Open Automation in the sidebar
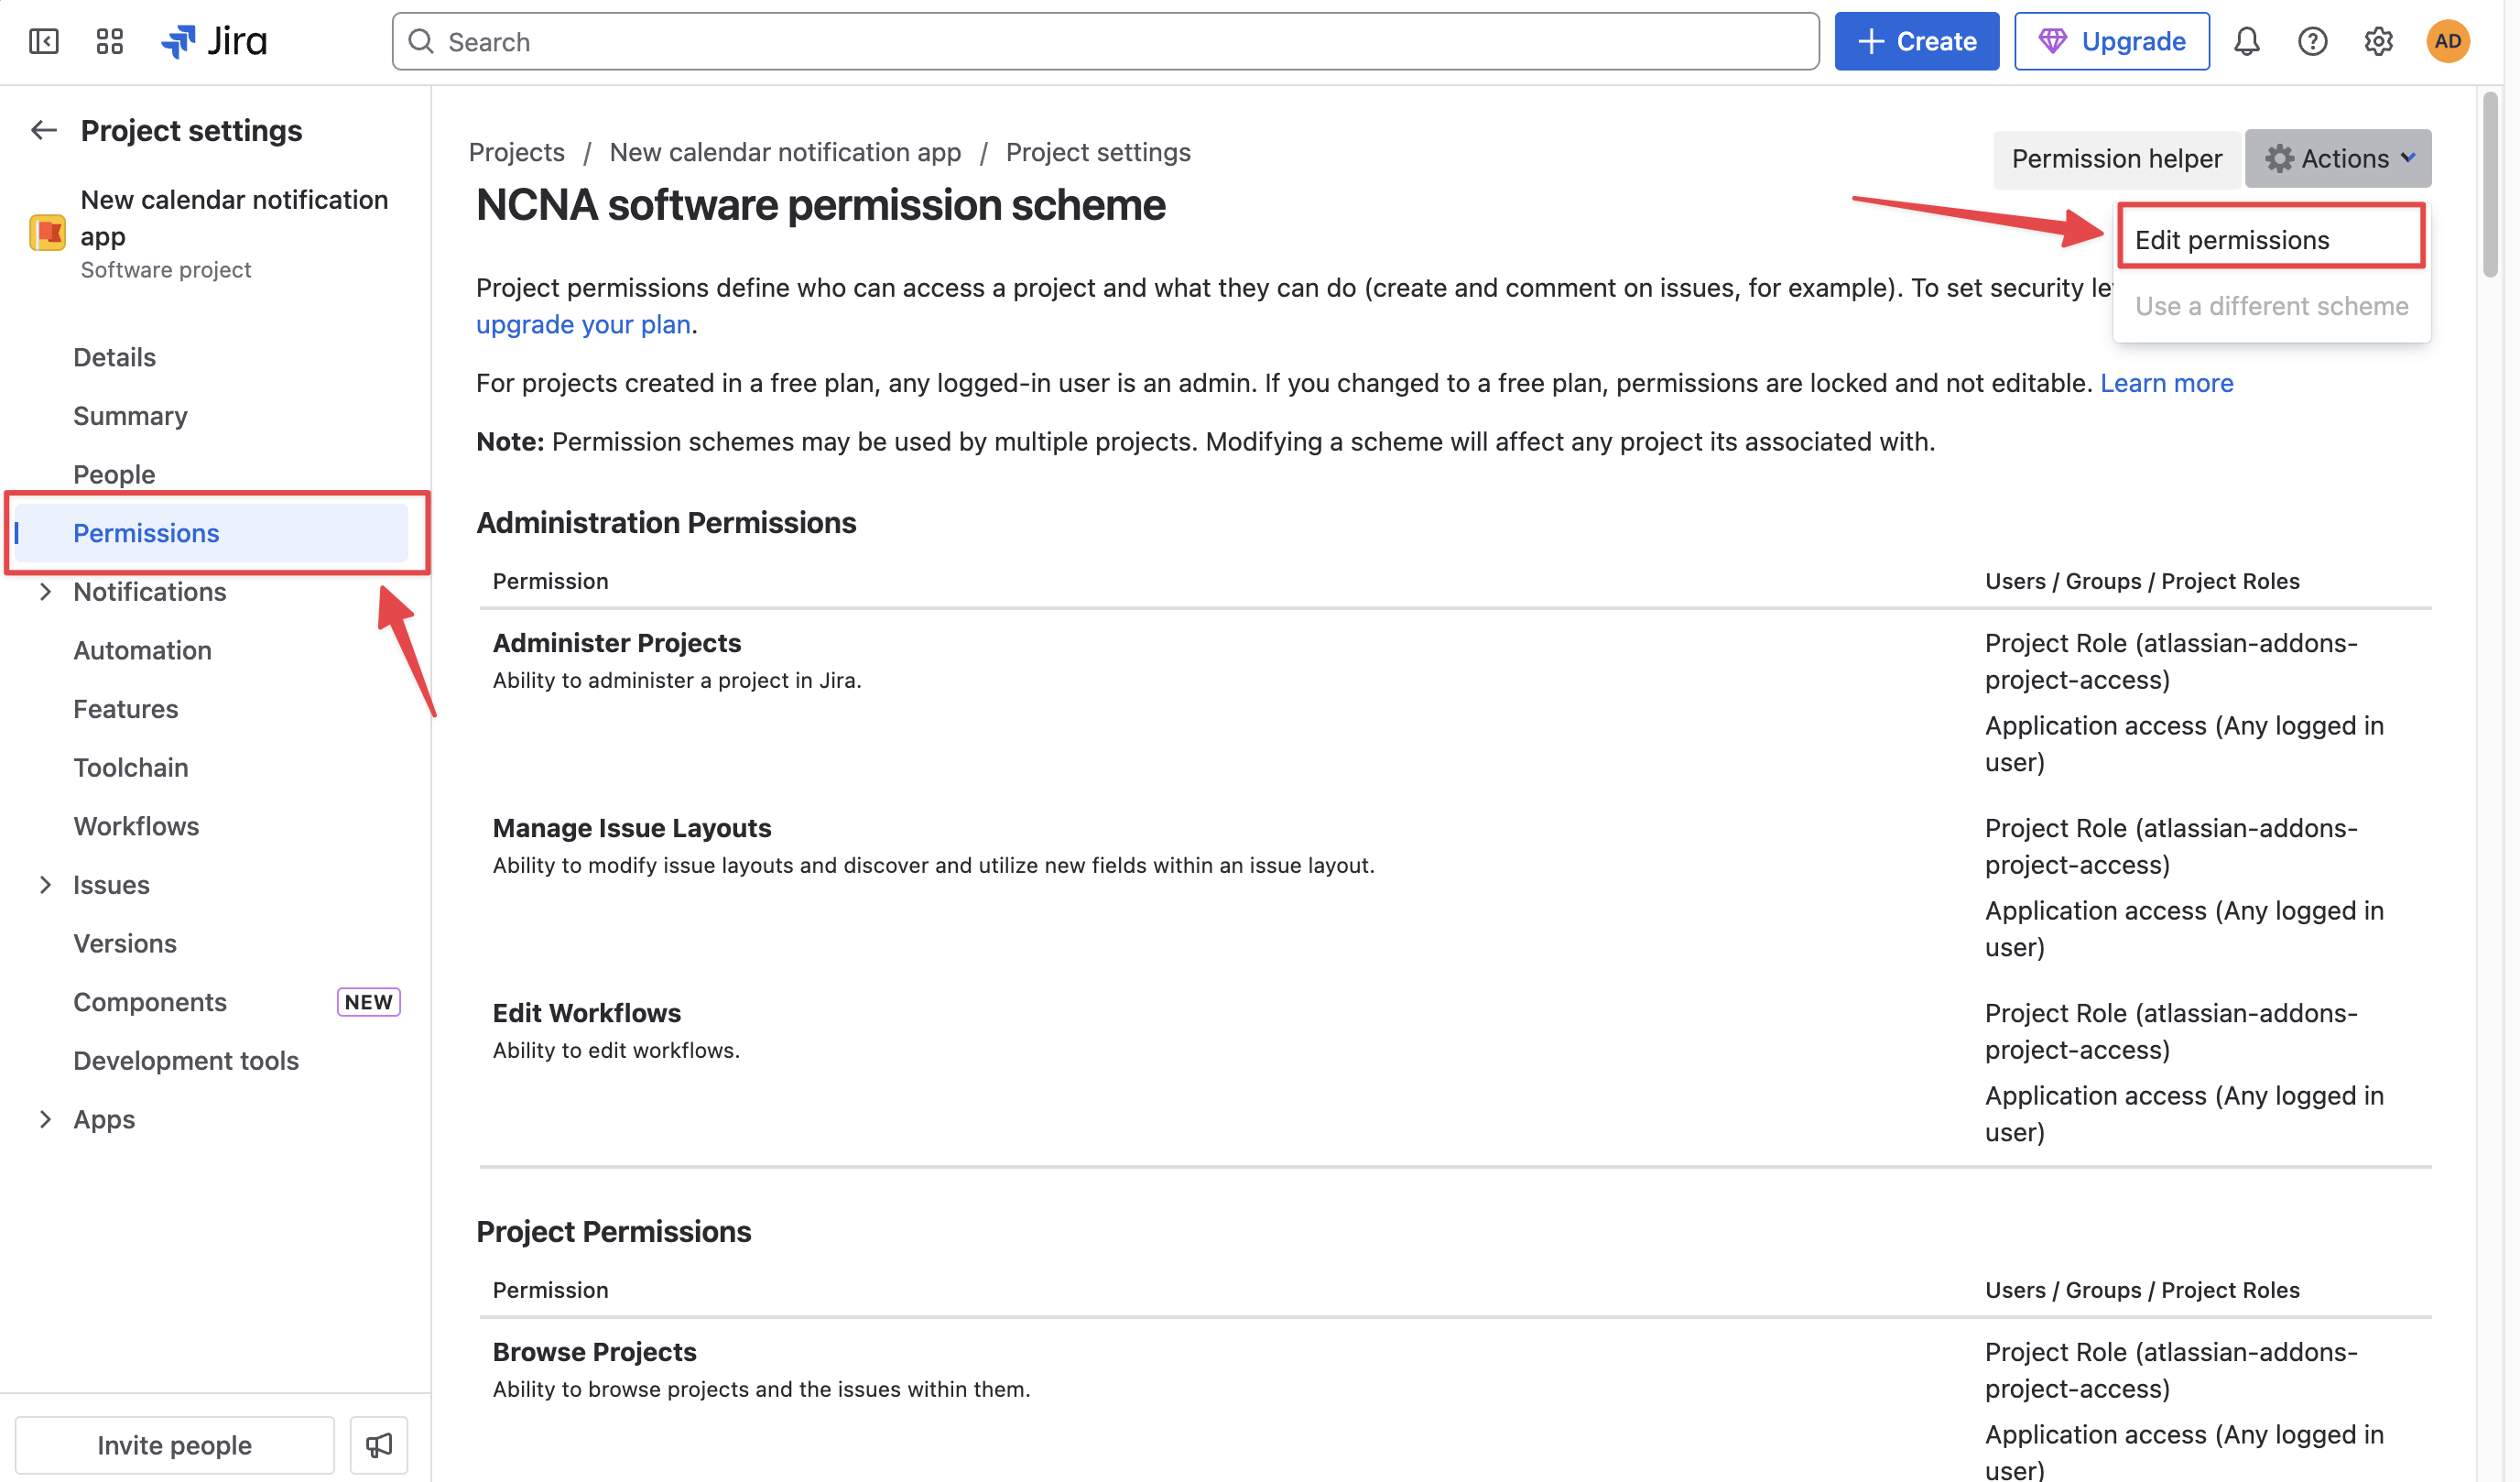This screenshot has width=2520, height=1482. (142, 650)
